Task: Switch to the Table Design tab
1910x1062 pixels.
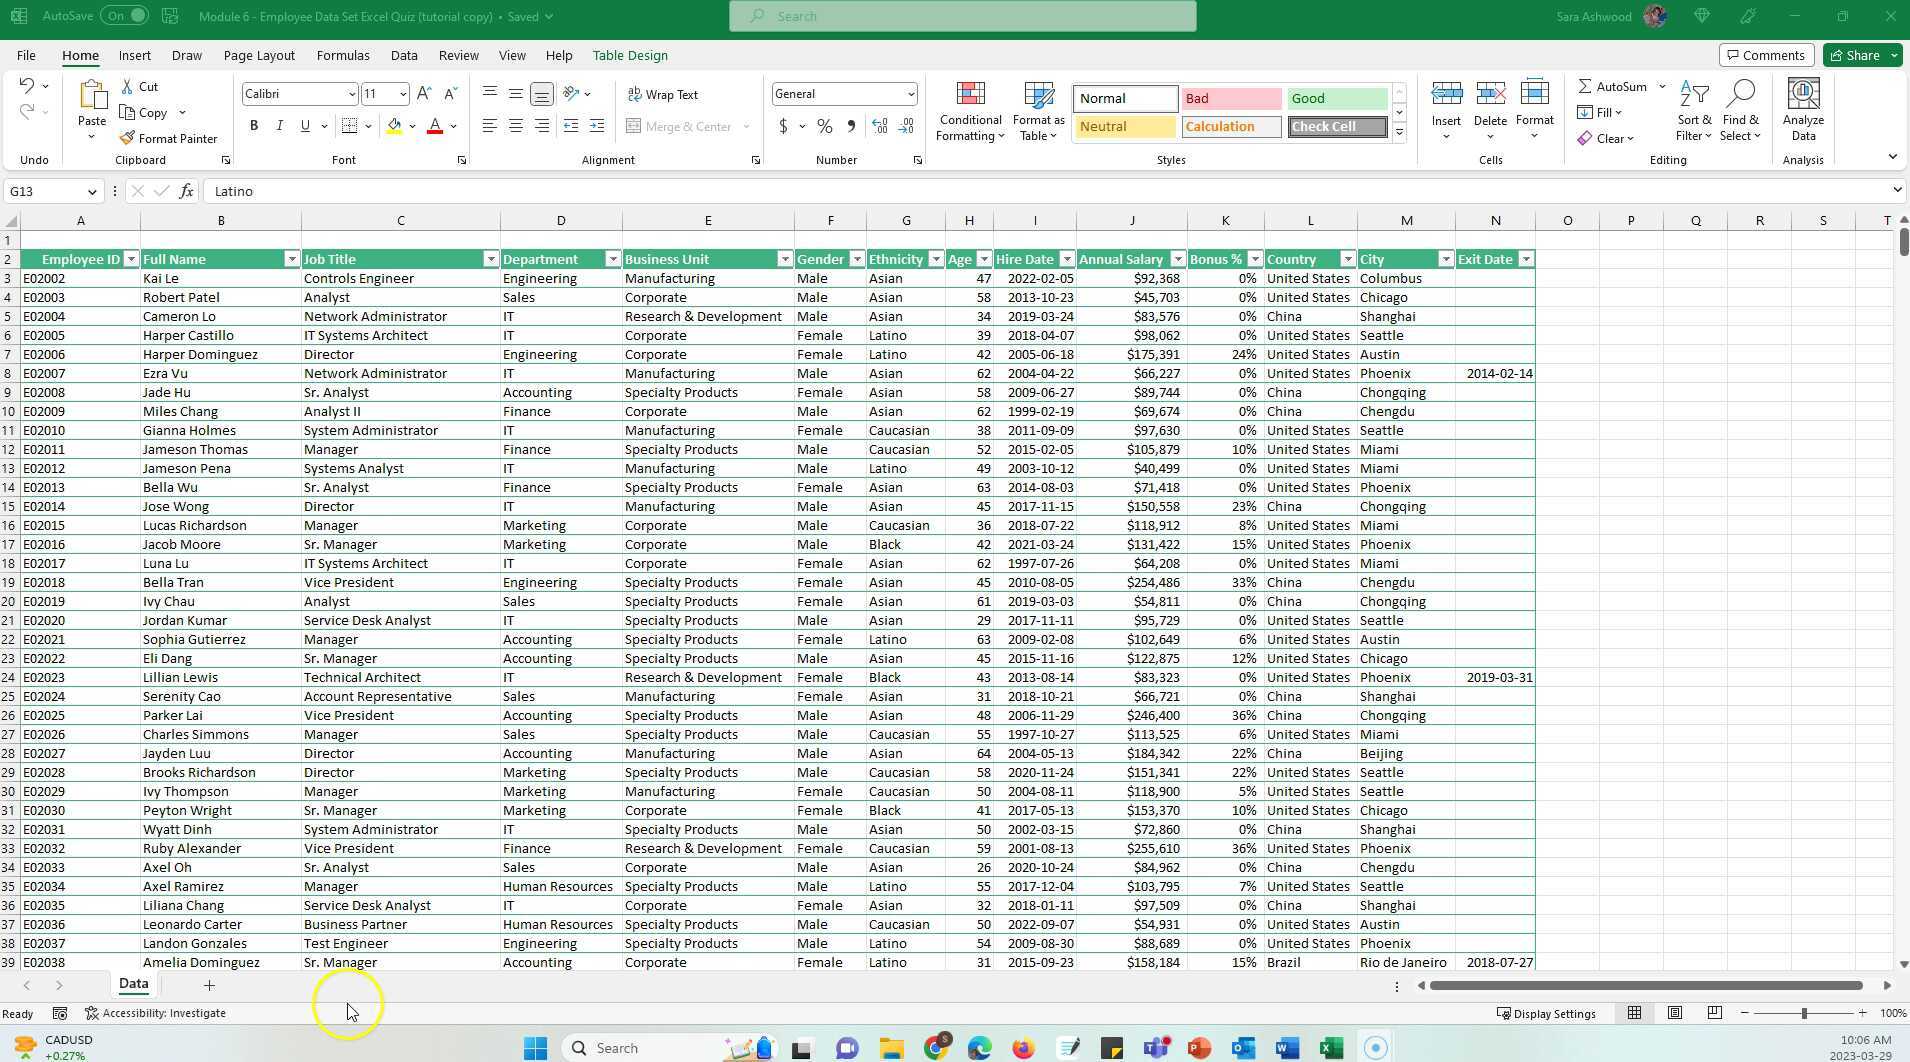Action: coord(629,55)
